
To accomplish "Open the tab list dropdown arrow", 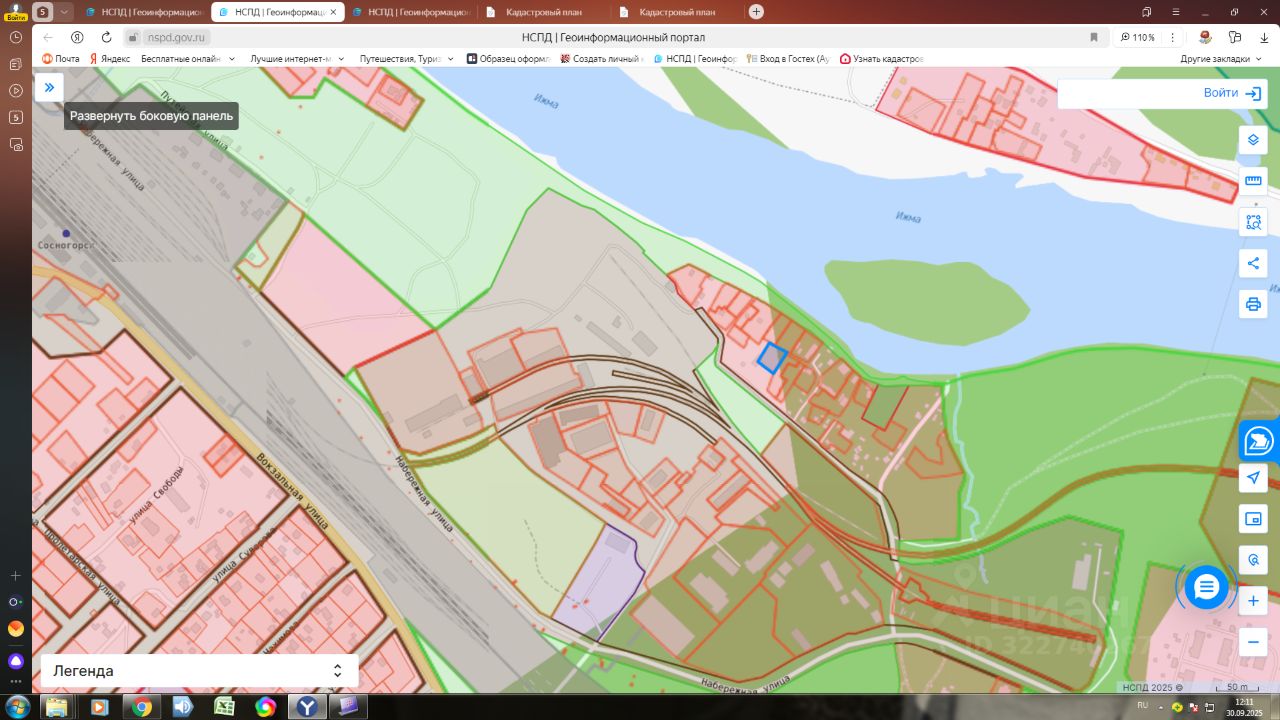I will pos(65,12).
